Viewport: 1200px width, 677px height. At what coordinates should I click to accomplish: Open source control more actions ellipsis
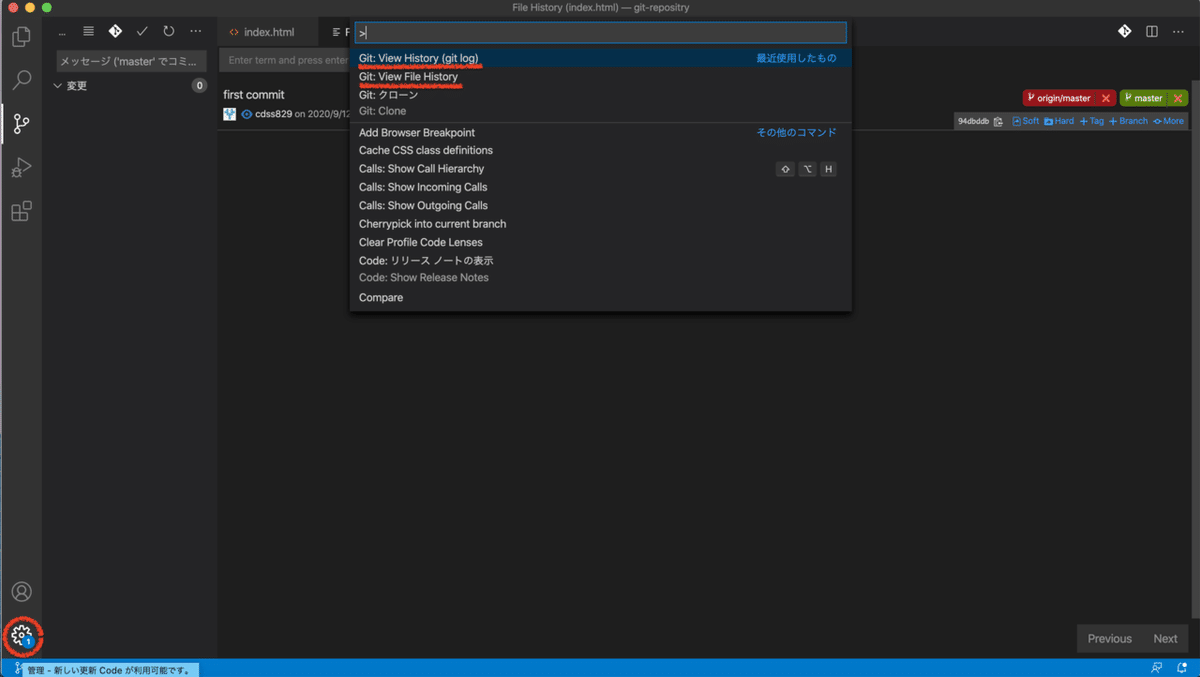click(x=196, y=31)
